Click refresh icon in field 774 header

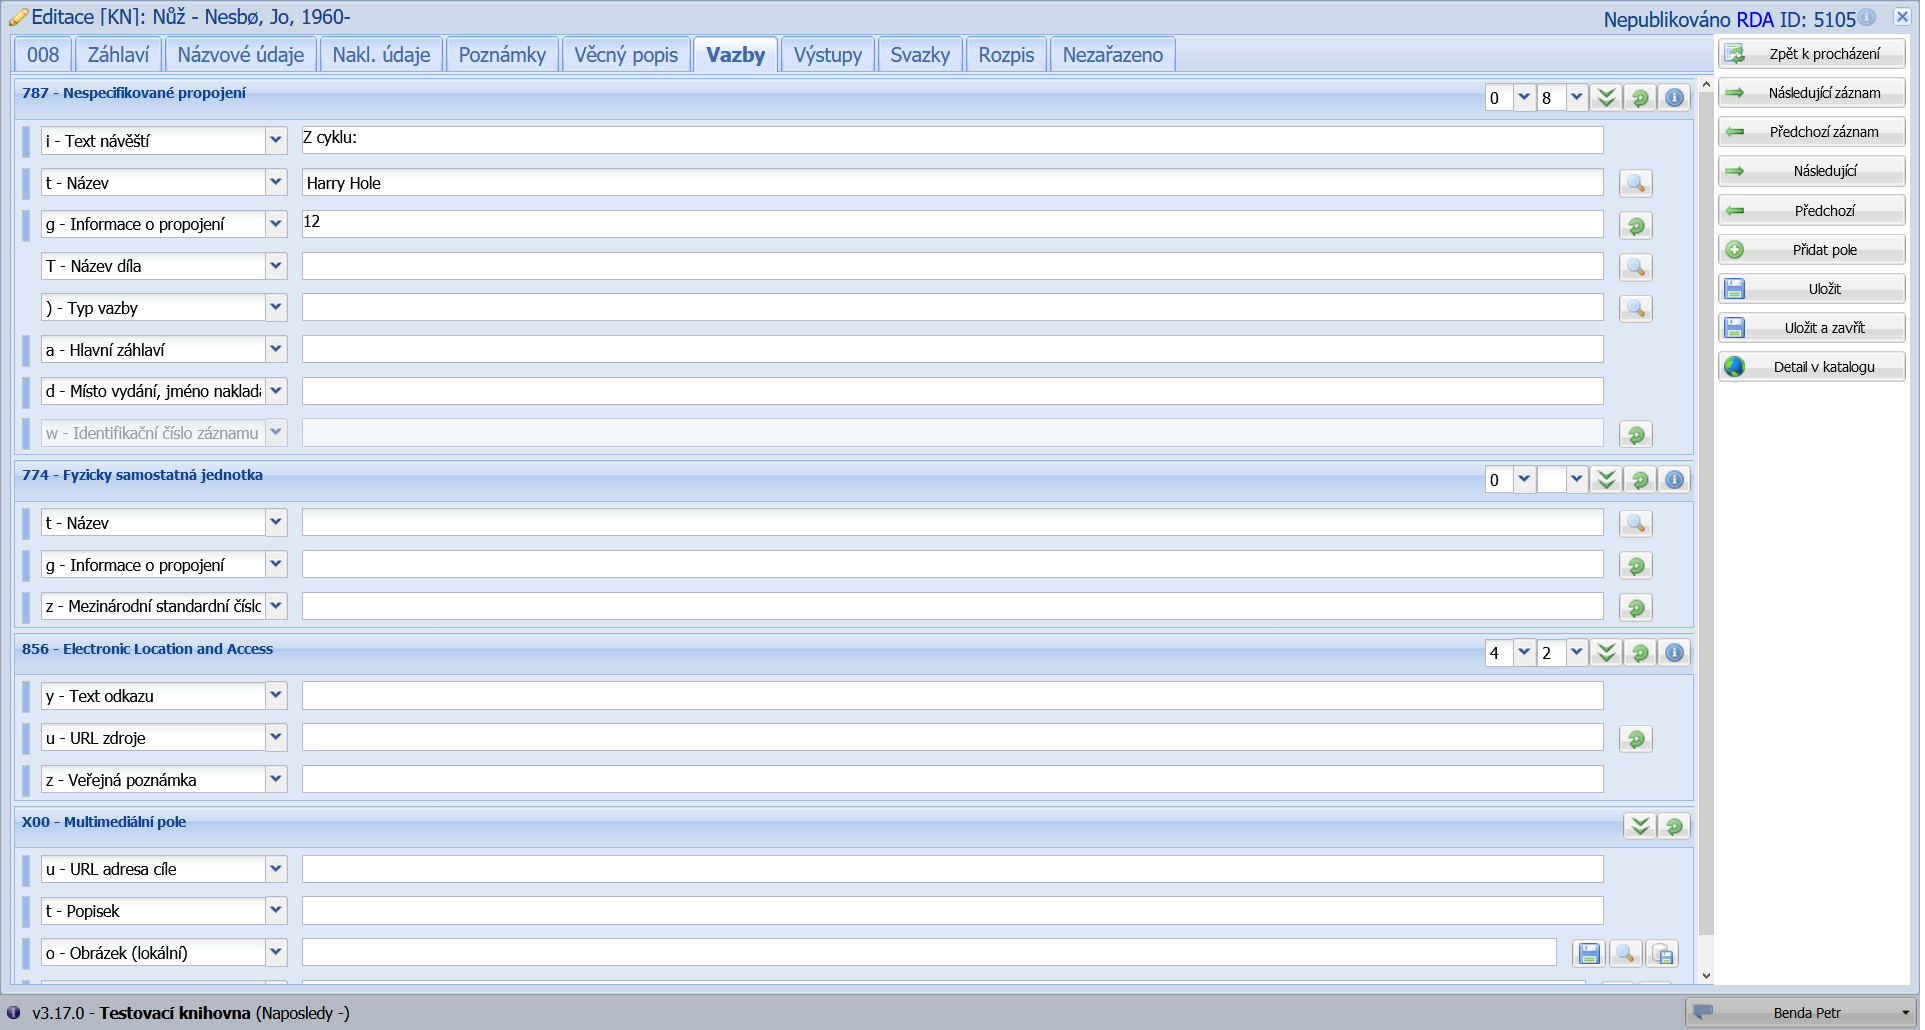[x=1640, y=480]
